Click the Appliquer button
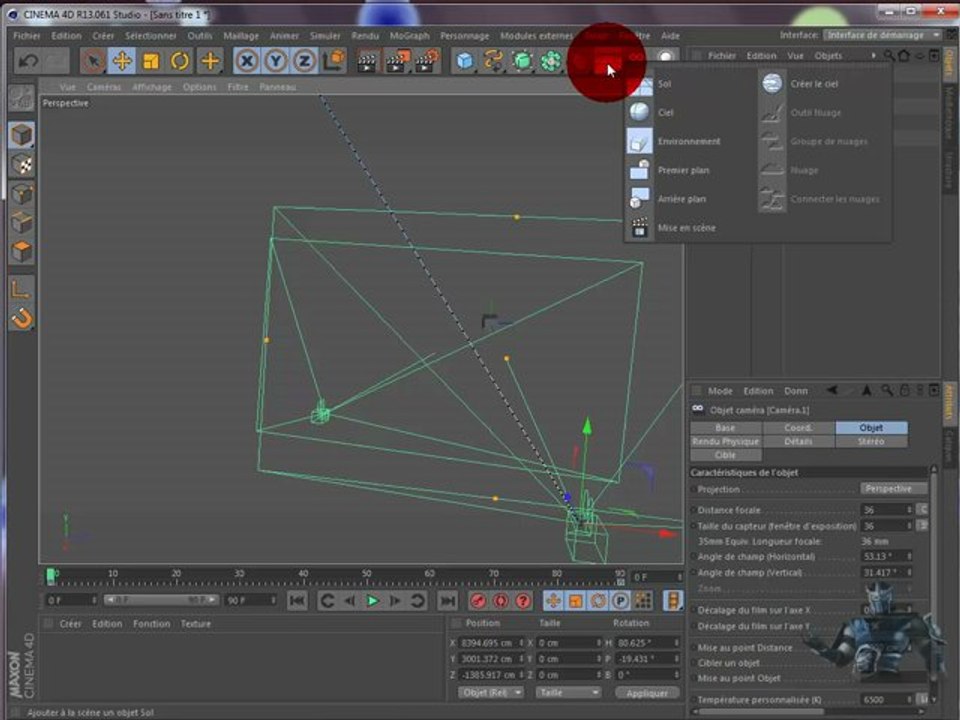Viewport: 960px width, 720px height. [646, 692]
